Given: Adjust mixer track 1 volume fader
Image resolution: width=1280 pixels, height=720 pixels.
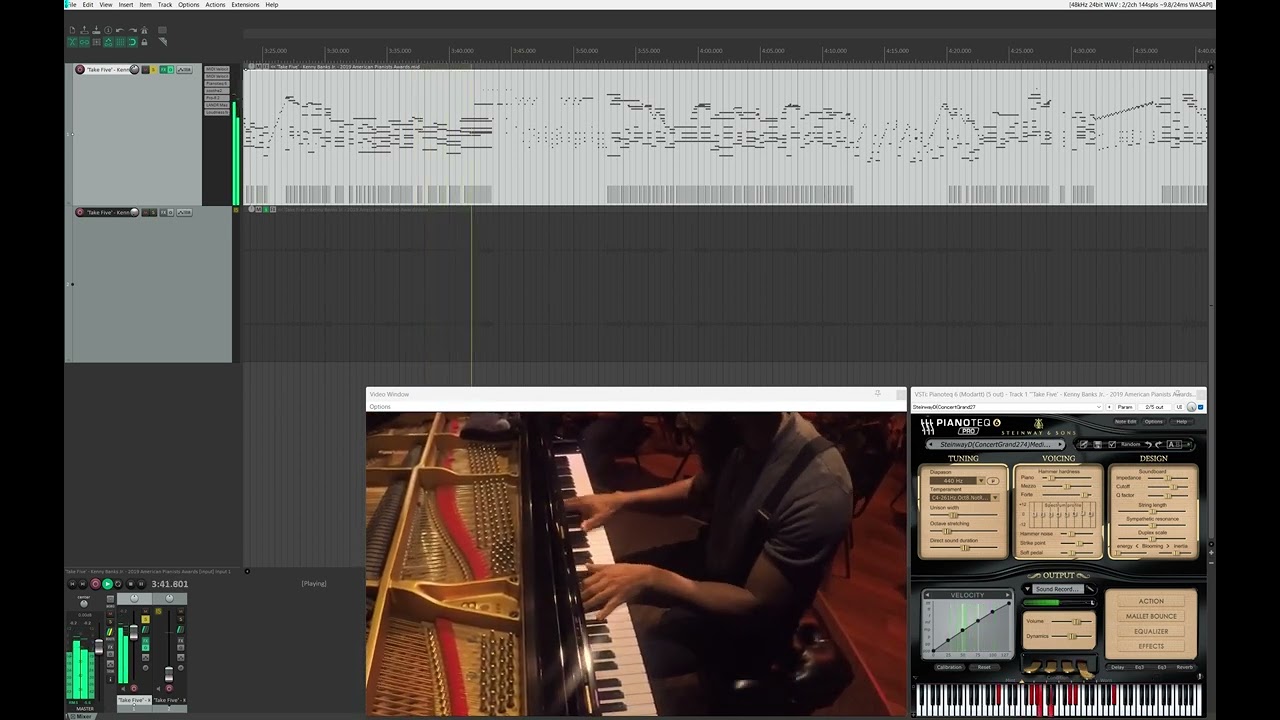Looking at the screenshot, I should tap(134, 632).
